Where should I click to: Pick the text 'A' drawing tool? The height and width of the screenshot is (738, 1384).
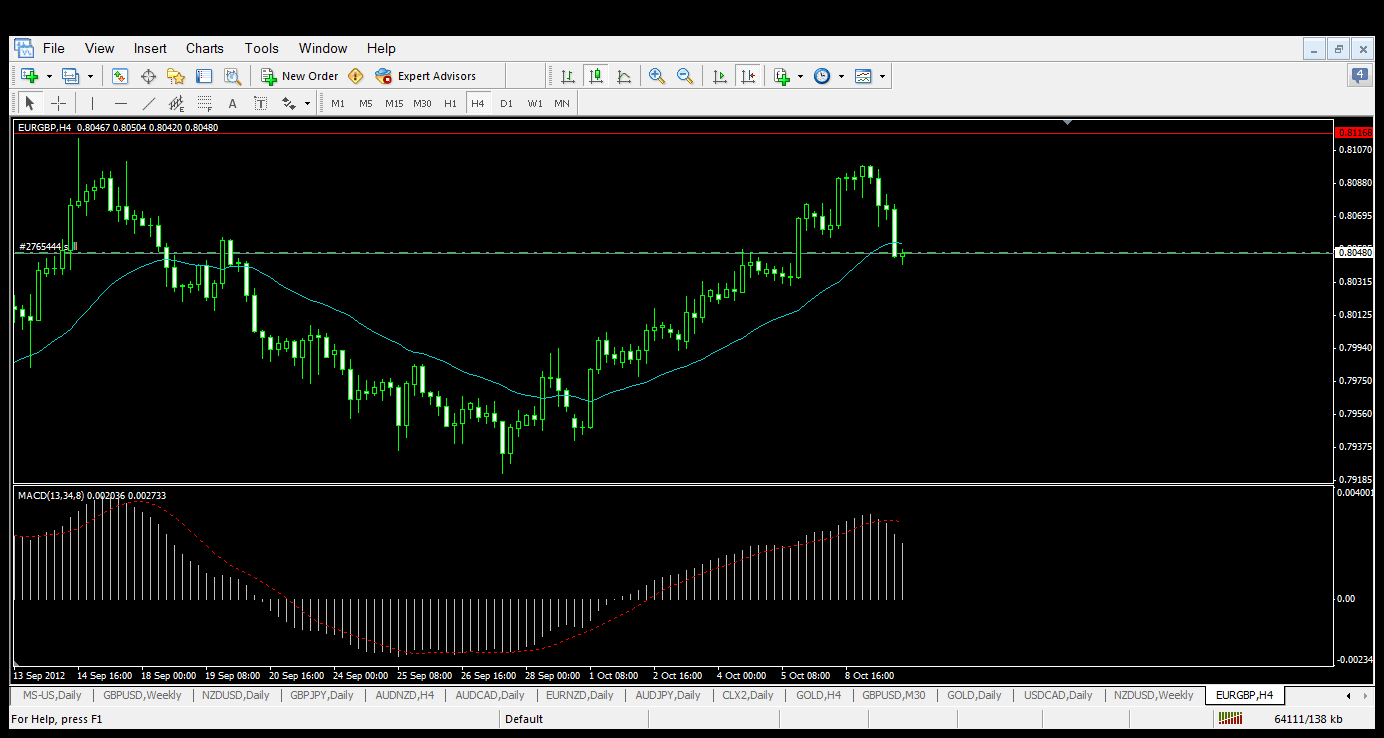(233, 103)
